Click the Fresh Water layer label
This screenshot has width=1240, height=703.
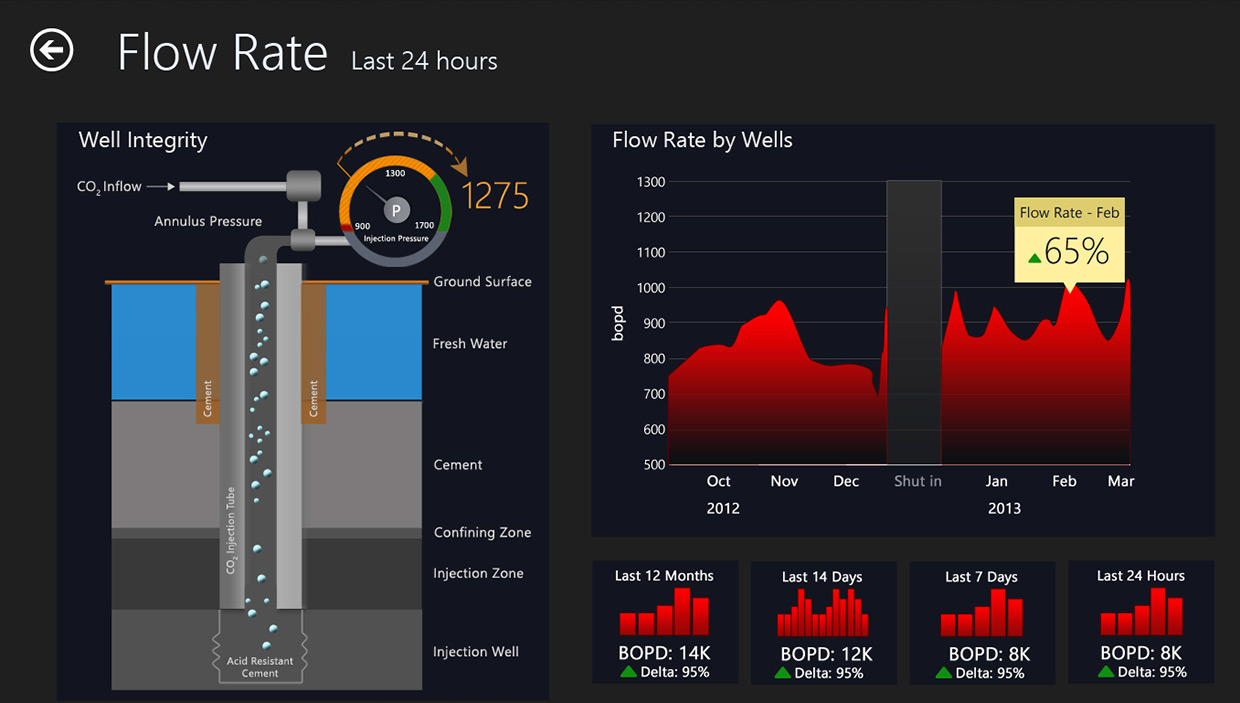469,344
